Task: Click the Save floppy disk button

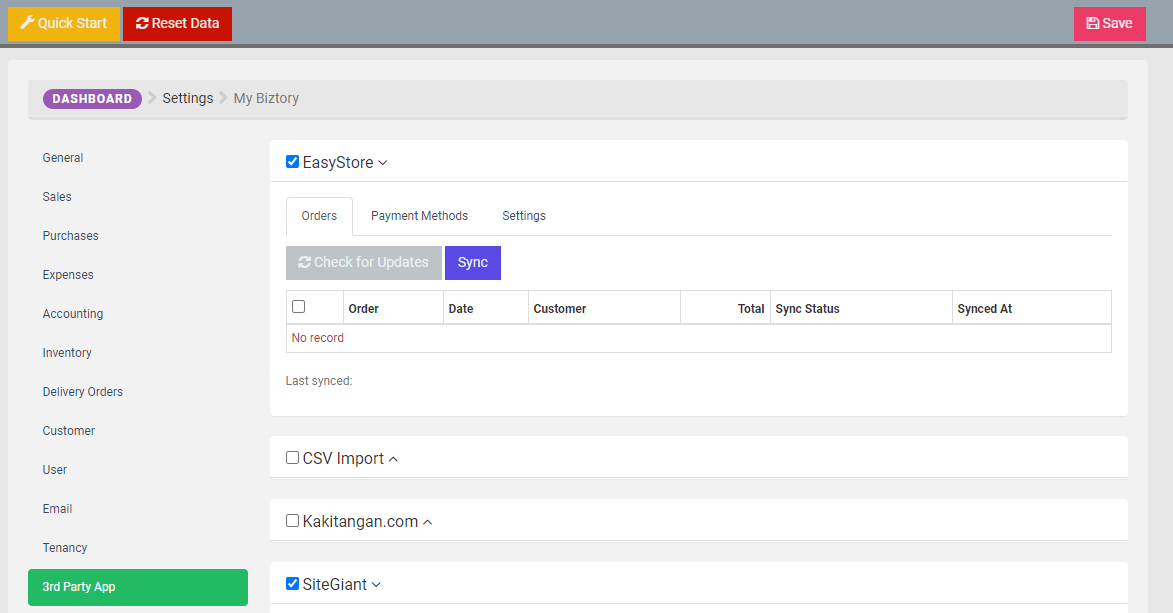Action: click(x=1109, y=24)
